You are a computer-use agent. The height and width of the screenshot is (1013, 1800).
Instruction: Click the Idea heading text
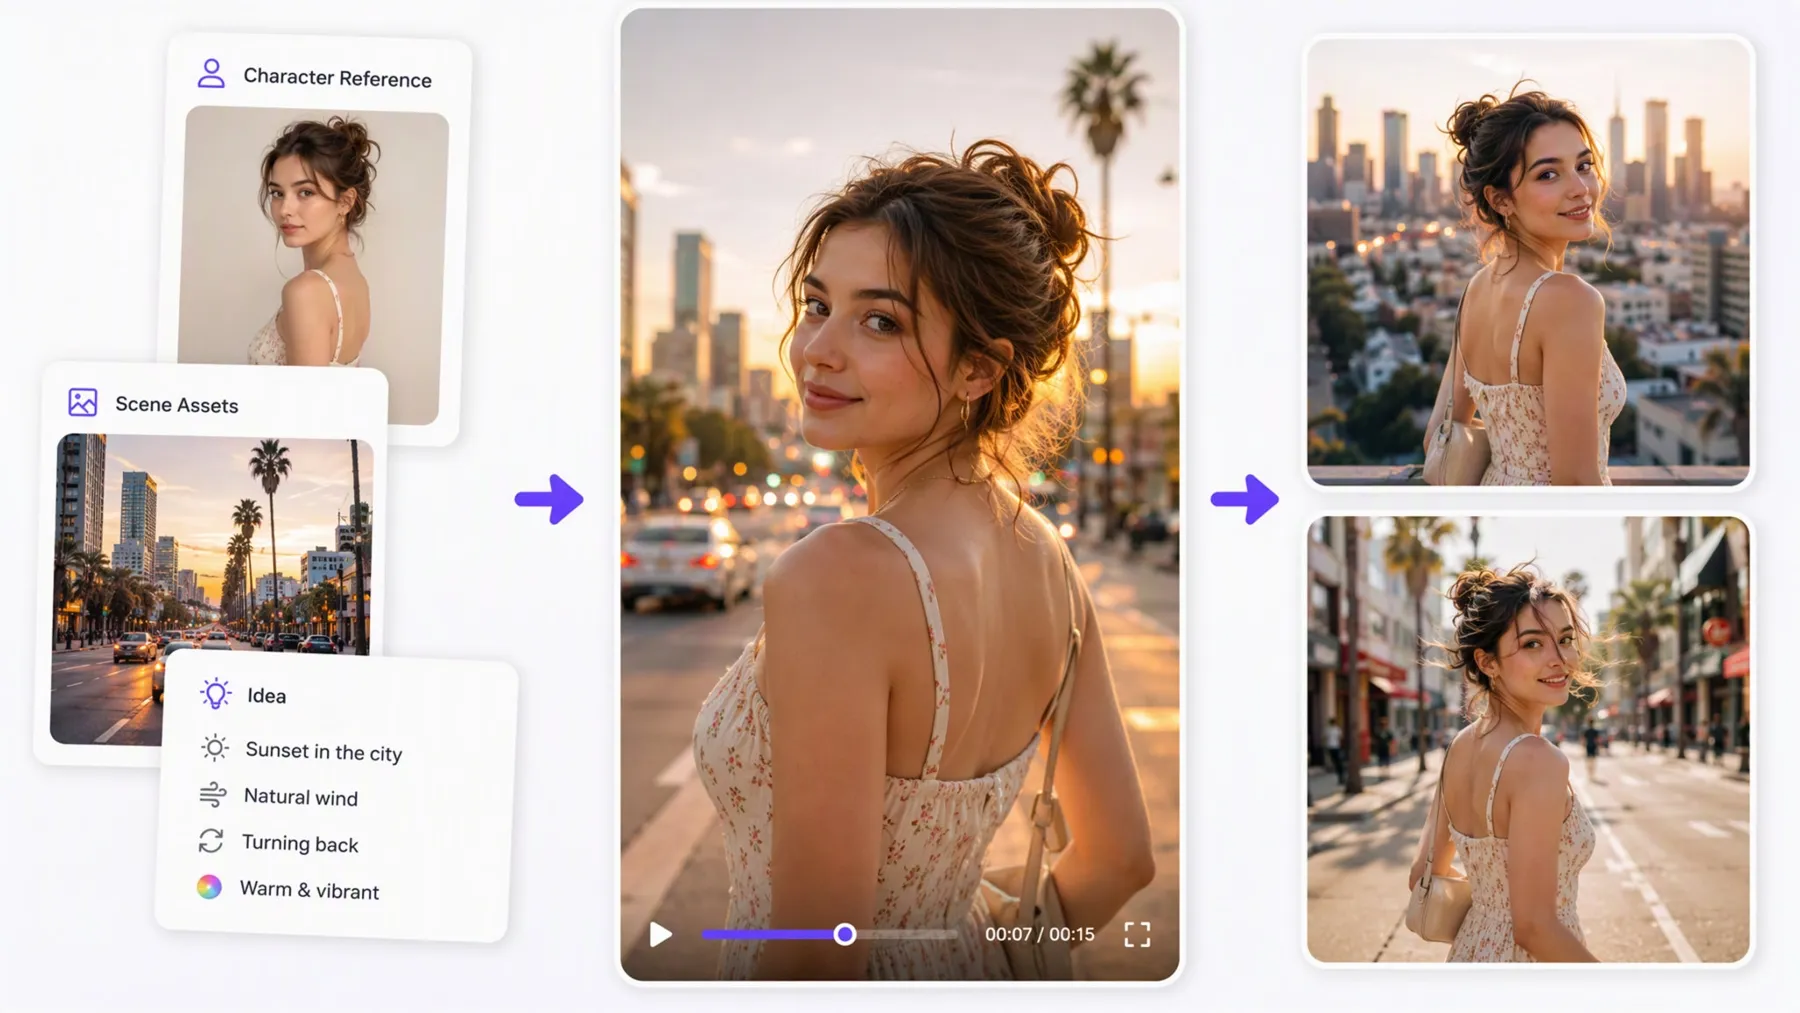point(267,696)
